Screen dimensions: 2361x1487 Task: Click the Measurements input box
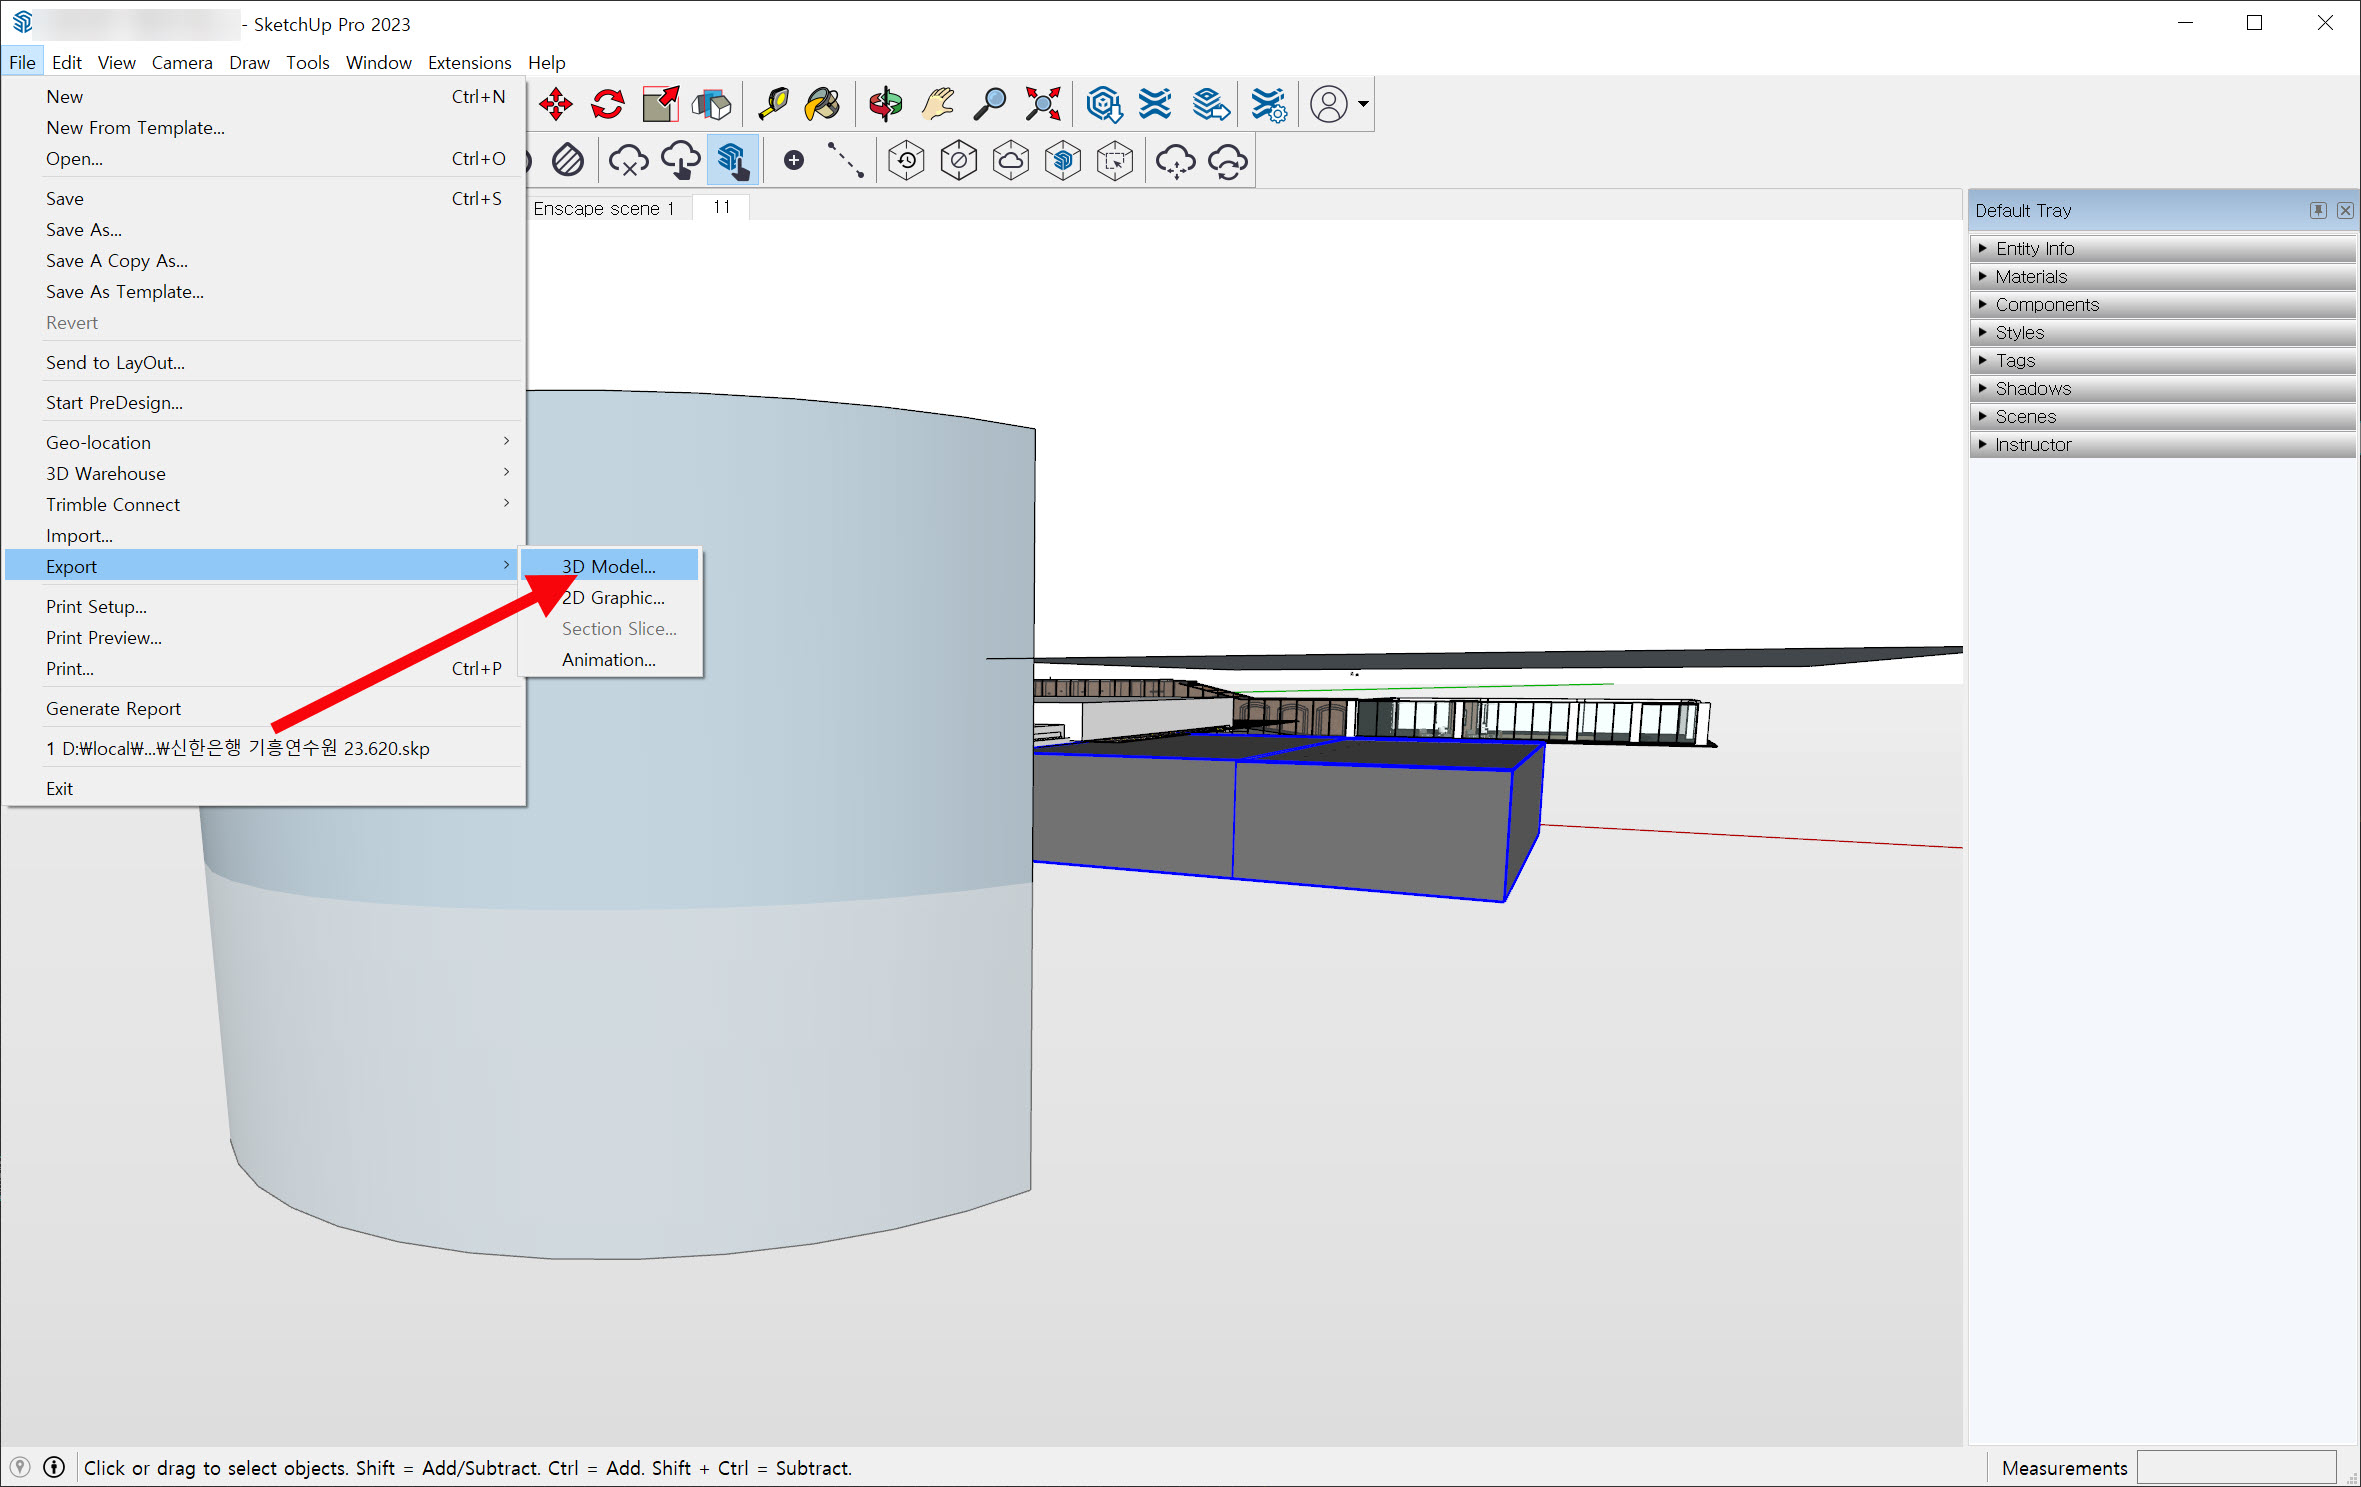[2237, 1467]
